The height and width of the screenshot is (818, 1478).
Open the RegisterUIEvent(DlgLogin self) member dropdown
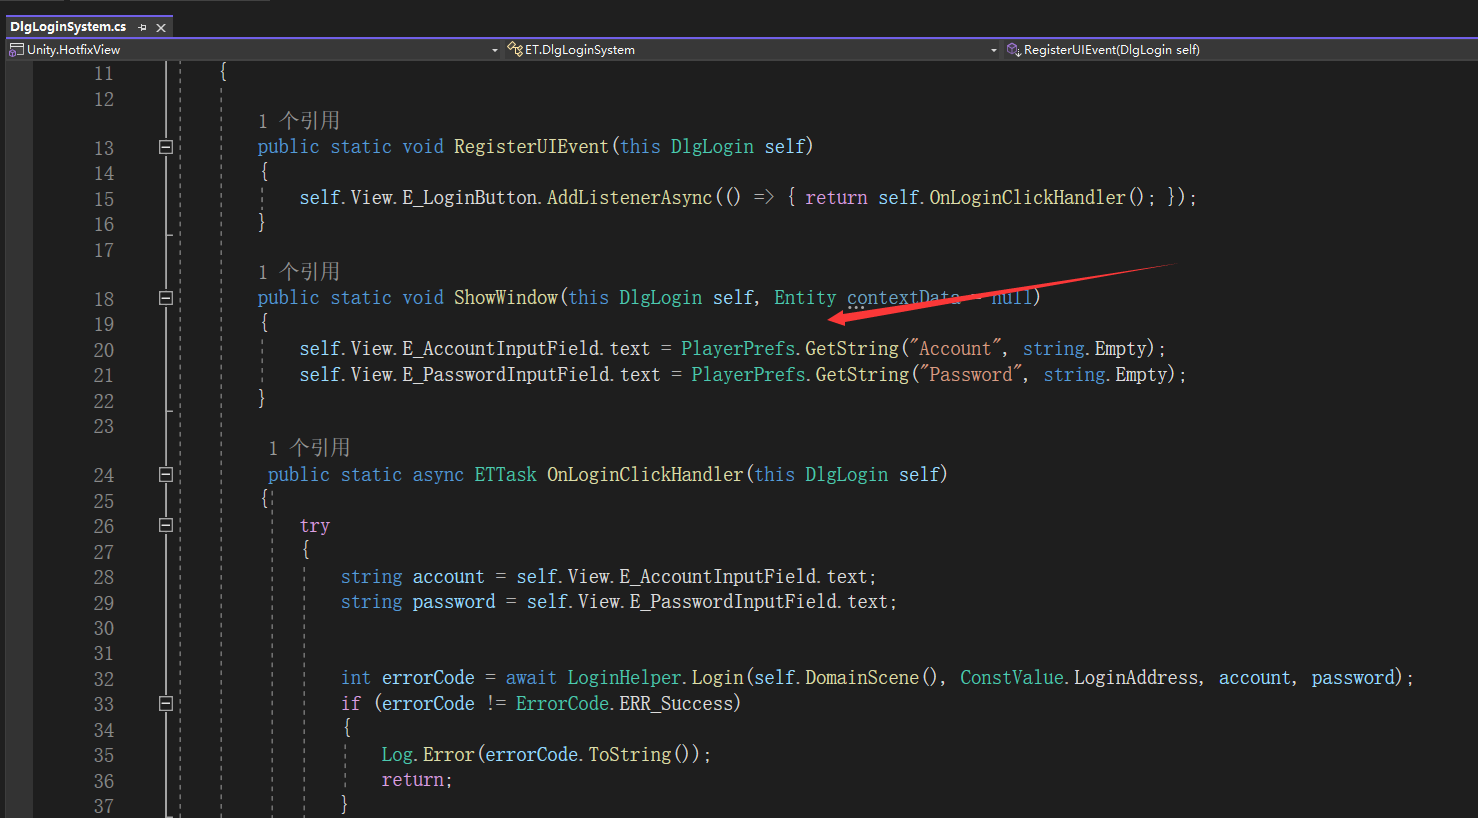point(1240,49)
